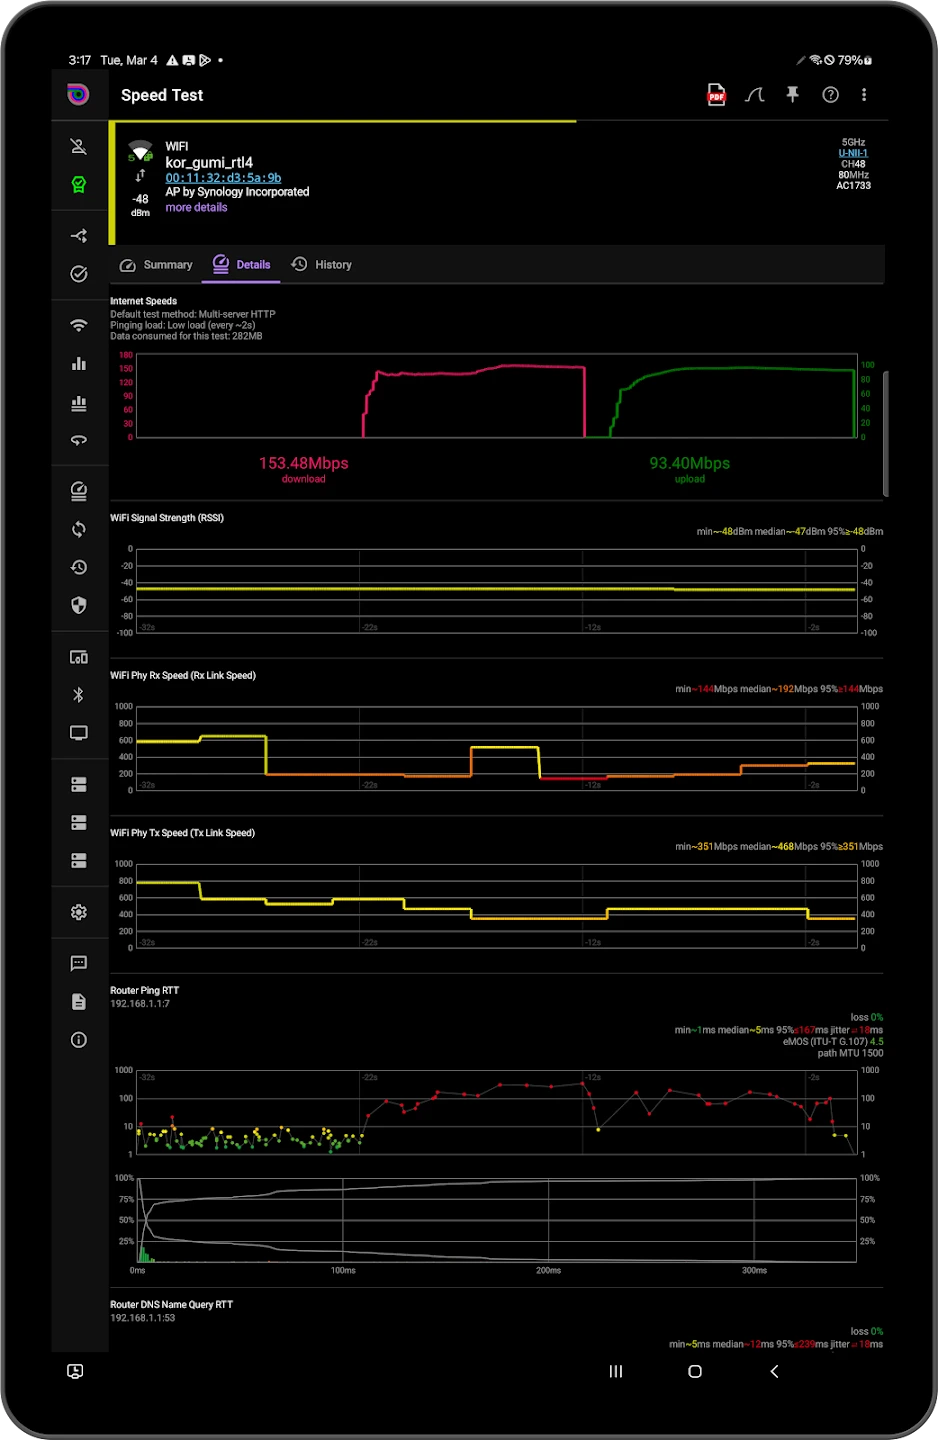Open the three-dot overflow menu
This screenshot has height=1440, width=938.
[864, 95]
